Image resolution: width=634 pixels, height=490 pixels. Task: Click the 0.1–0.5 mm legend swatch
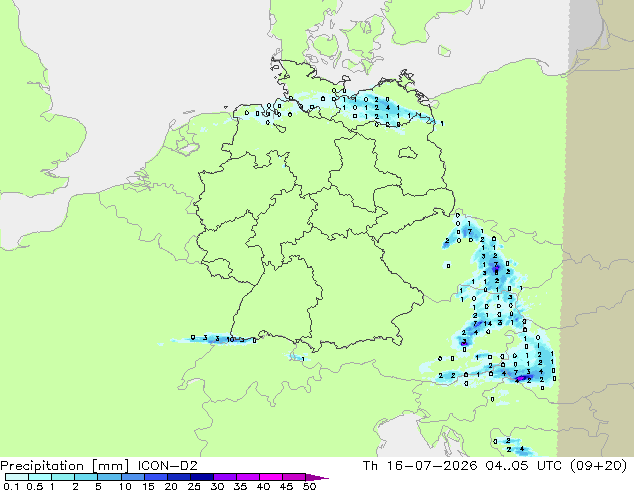click(x=17, y=477)
